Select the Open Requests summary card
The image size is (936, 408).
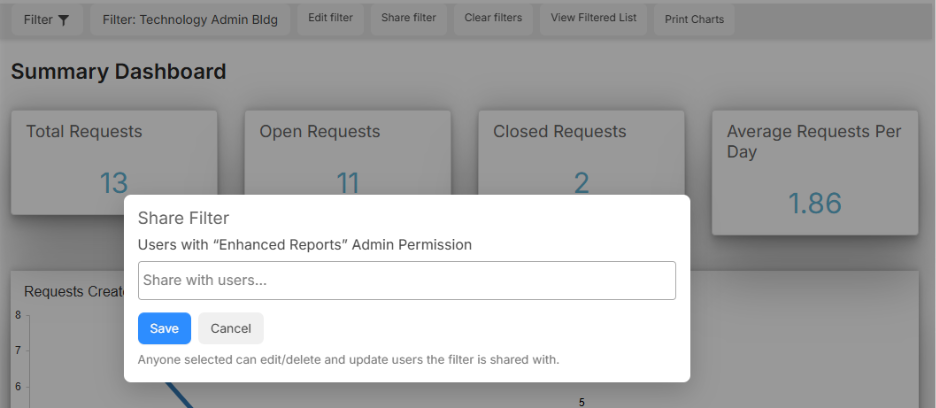coord(347,153)
